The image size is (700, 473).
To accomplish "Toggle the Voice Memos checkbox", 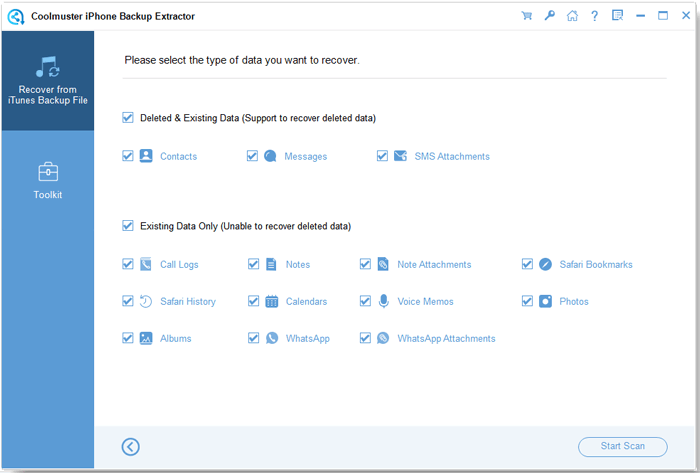I will (x=365, y=301).
